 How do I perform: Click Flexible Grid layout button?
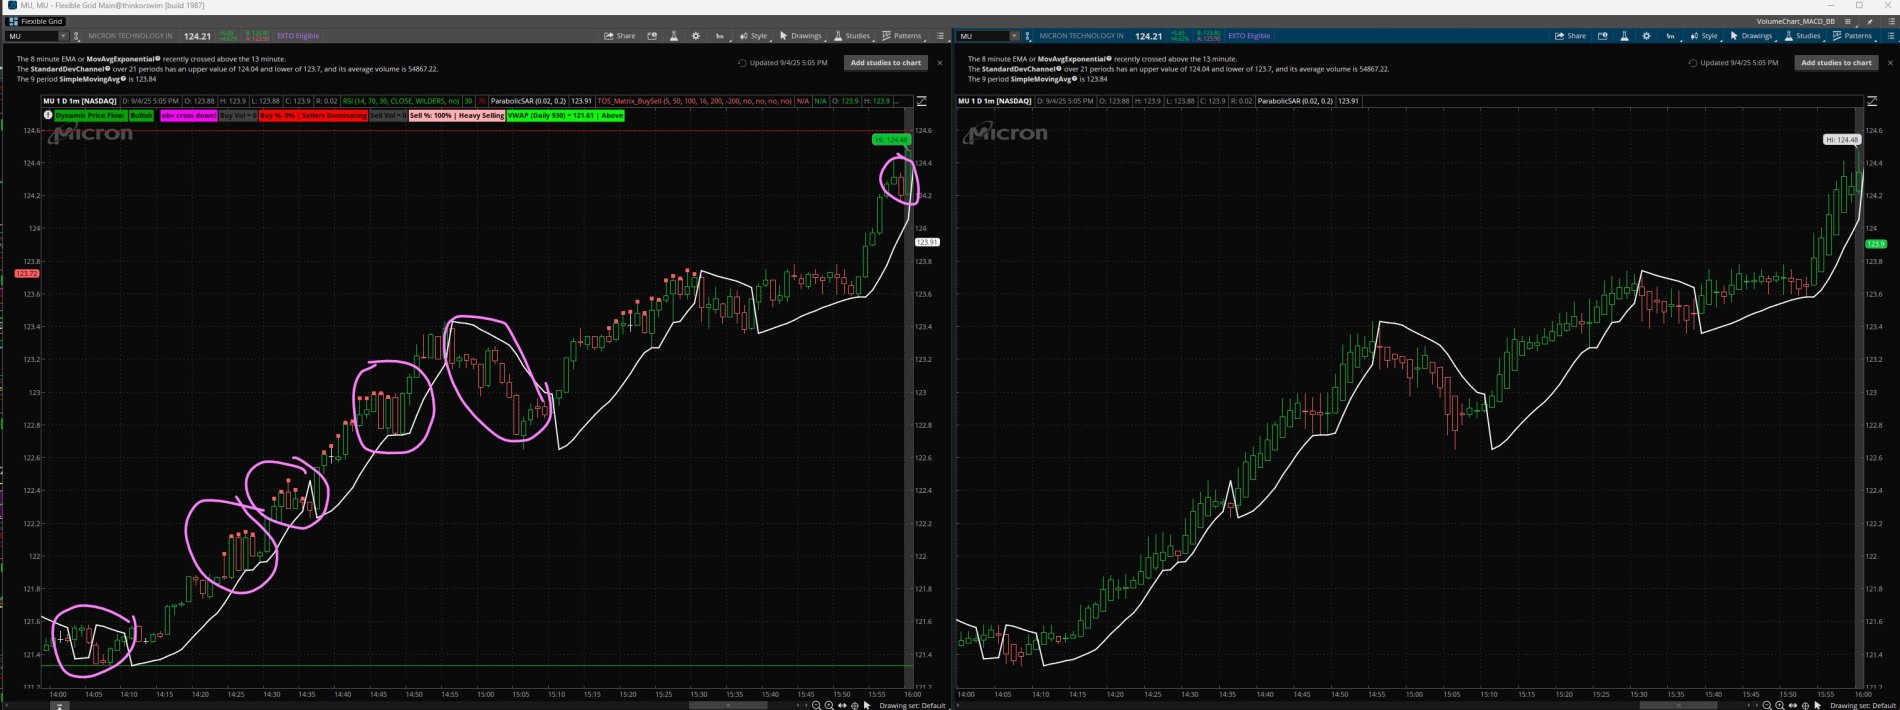coord(36,21)
